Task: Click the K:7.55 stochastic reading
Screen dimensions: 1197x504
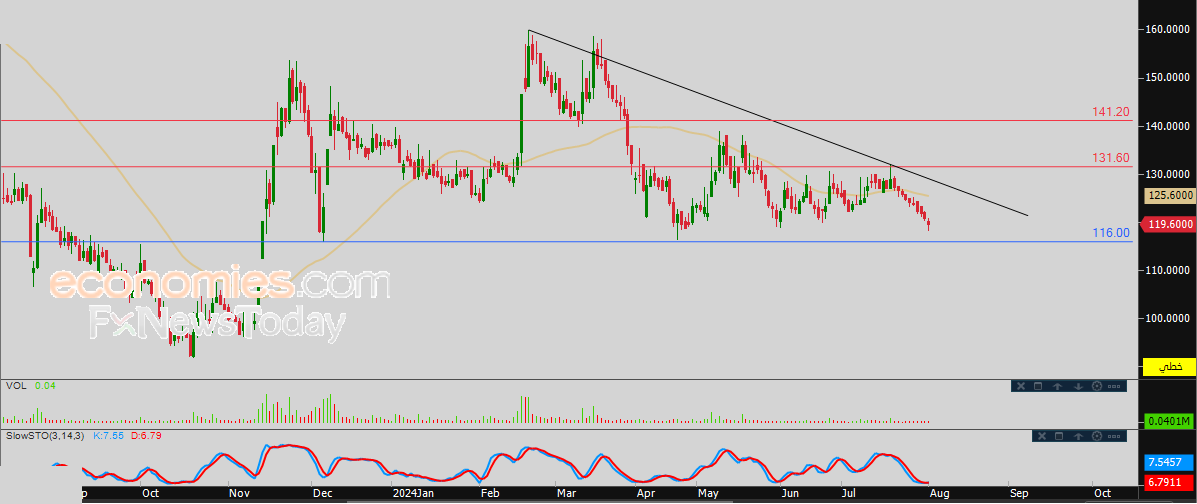Action: (x=109, y=435)
